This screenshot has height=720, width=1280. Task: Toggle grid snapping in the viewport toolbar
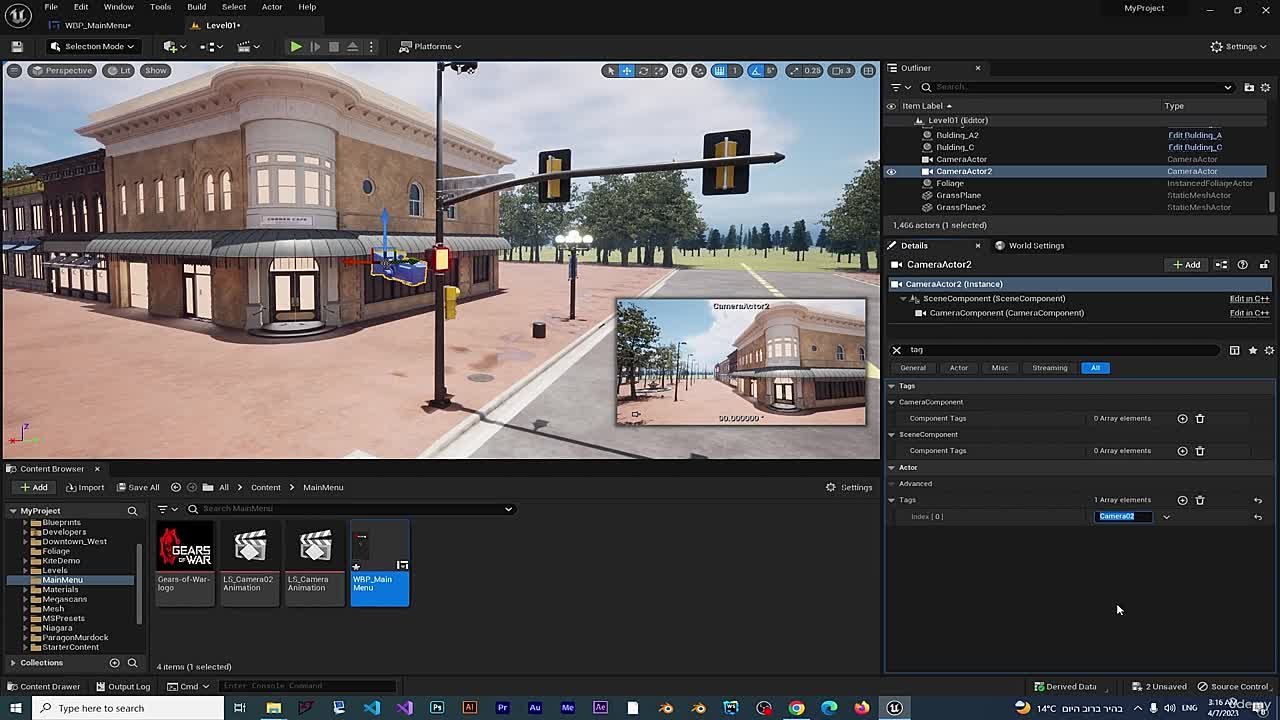[x=719, y=71]
